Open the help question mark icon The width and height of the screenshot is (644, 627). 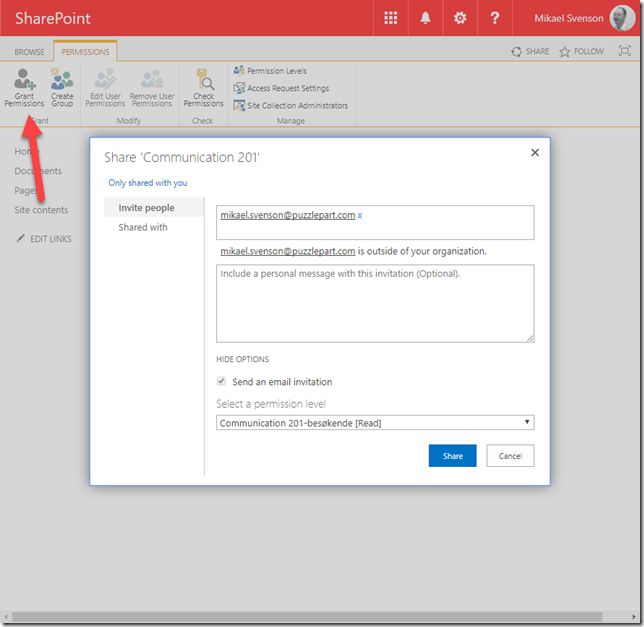coord(494,18)
